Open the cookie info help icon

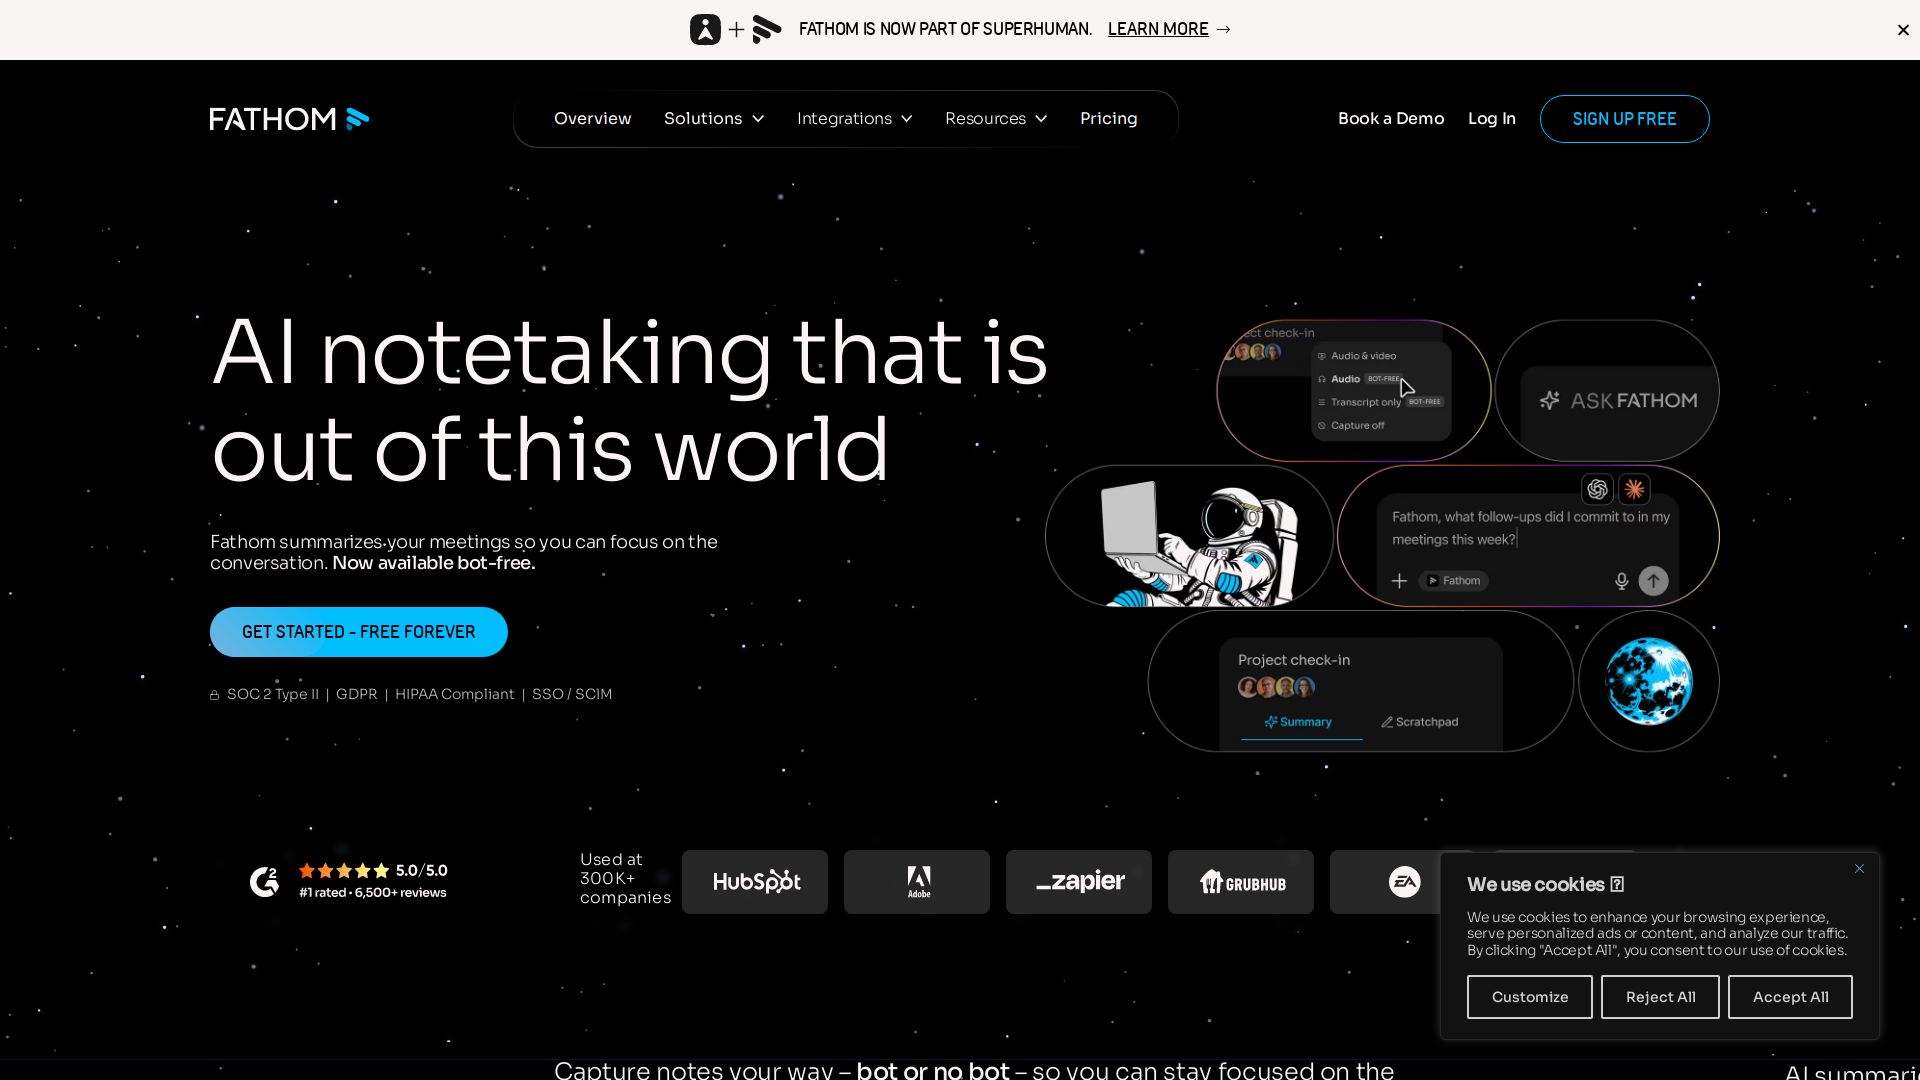[x=1617, y=884]
